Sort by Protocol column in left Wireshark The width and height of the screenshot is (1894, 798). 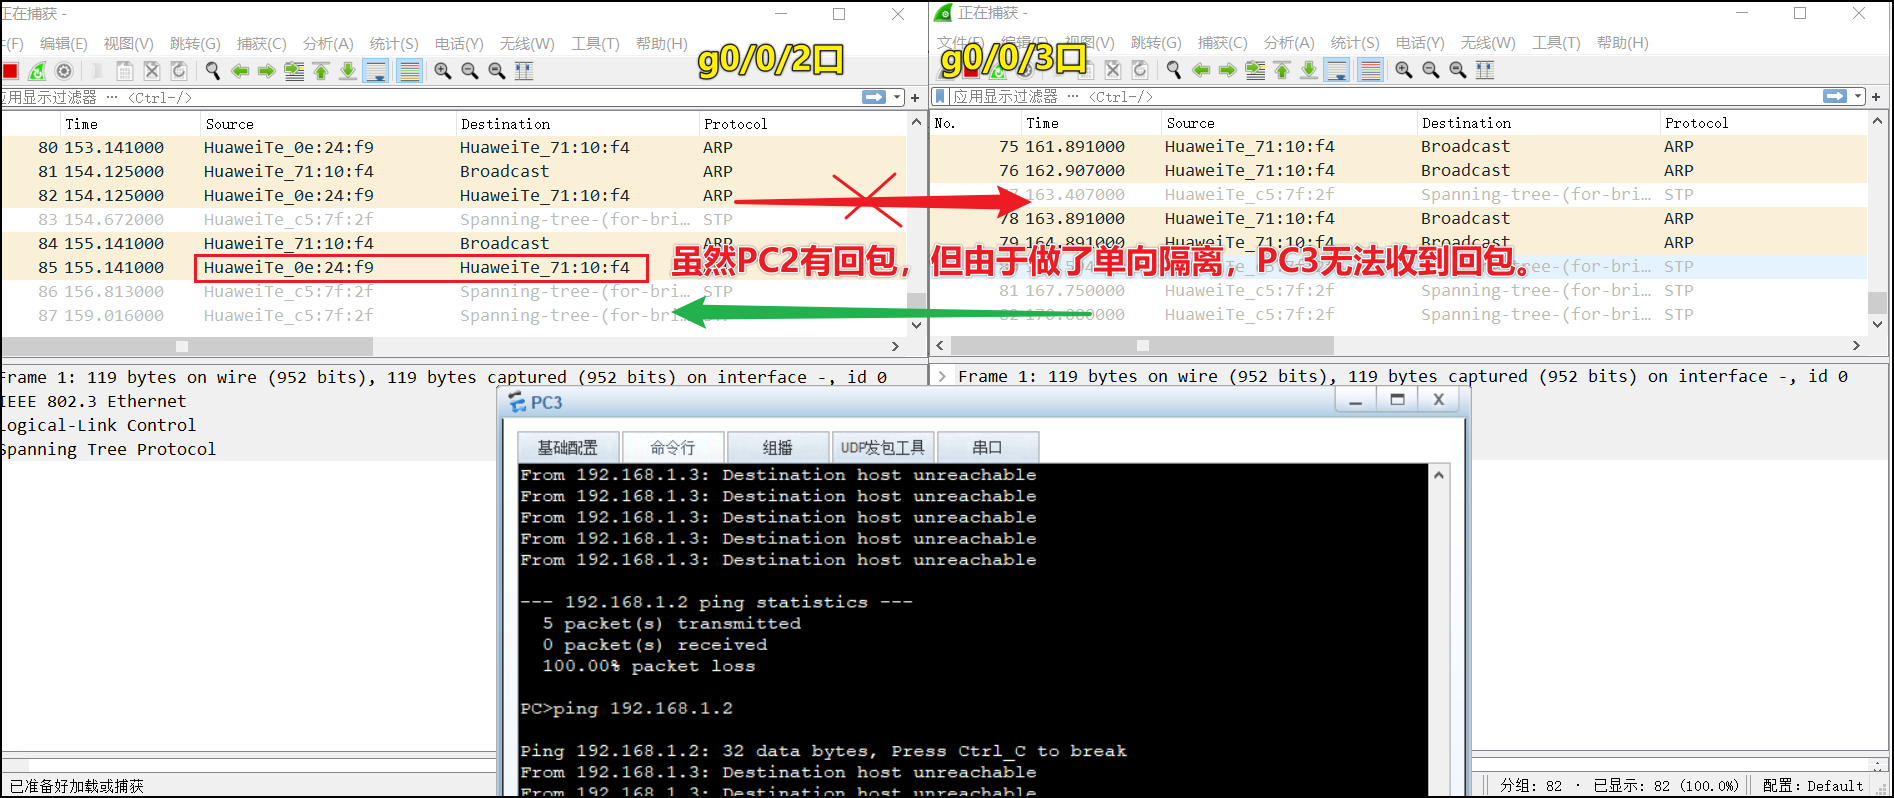735,124
